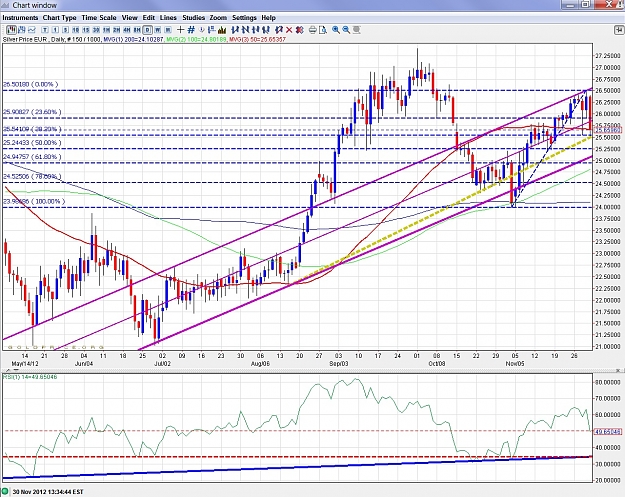This screenshot has height=497, width=625.
Task: Click the 25.24433 (50.00%) Fibonacci label
Action: click(x=32, y=143)
